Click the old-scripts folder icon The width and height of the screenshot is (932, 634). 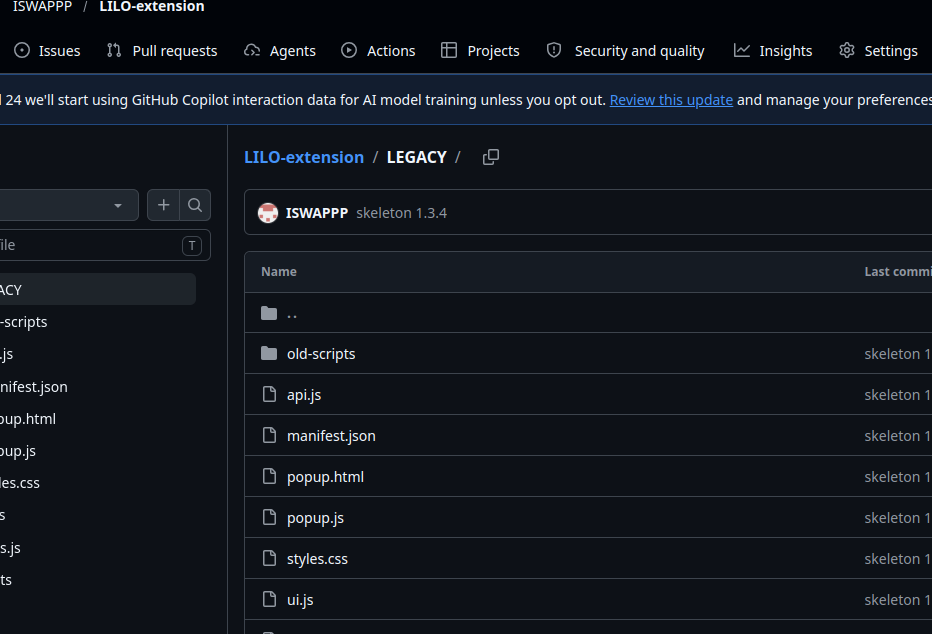[269, 354]
